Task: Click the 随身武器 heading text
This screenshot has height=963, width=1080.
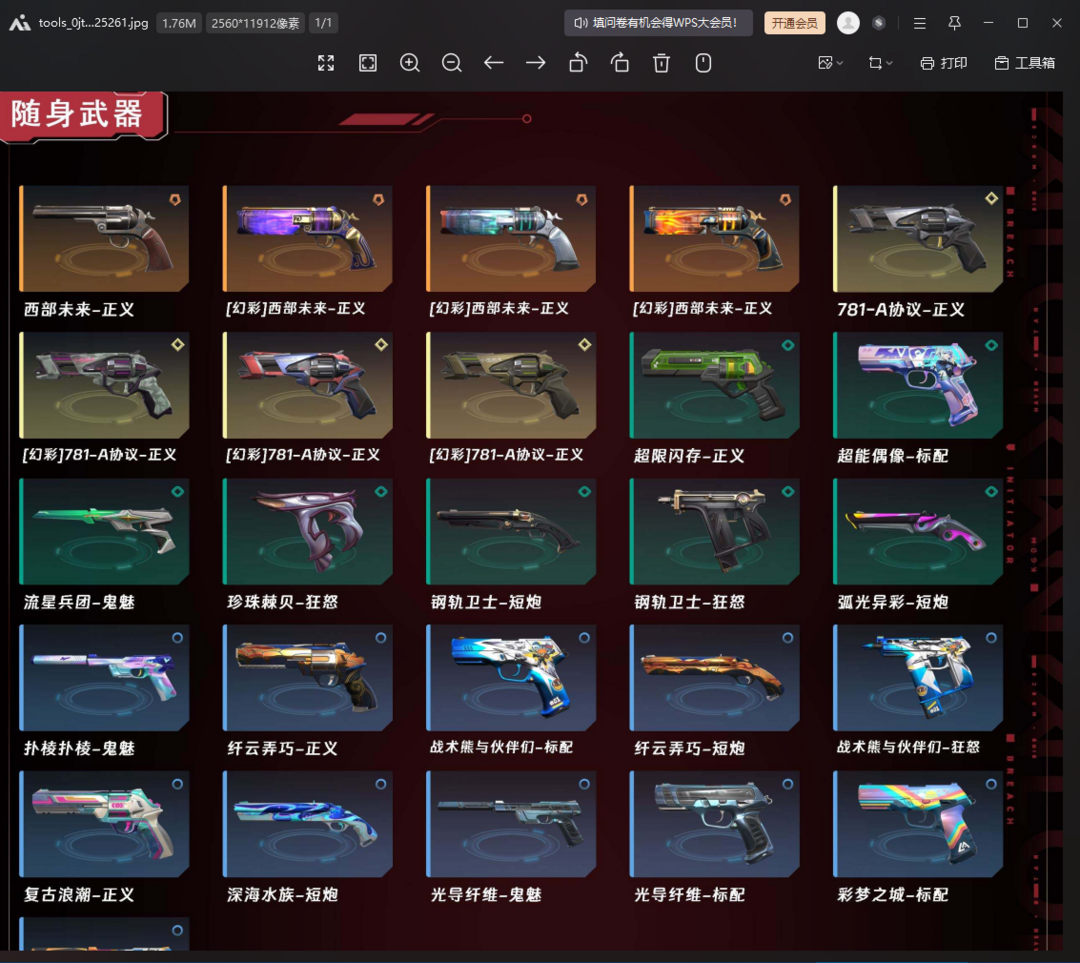Action: 77,114
